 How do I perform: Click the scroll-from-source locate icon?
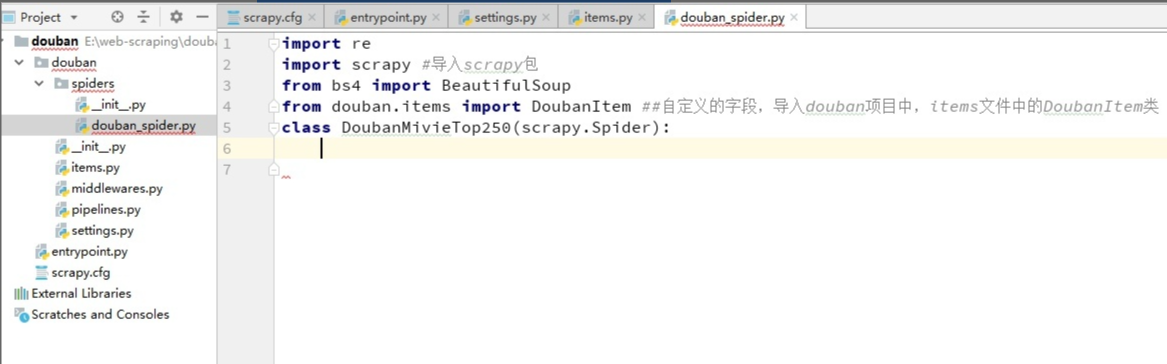[x=117, y=16]
